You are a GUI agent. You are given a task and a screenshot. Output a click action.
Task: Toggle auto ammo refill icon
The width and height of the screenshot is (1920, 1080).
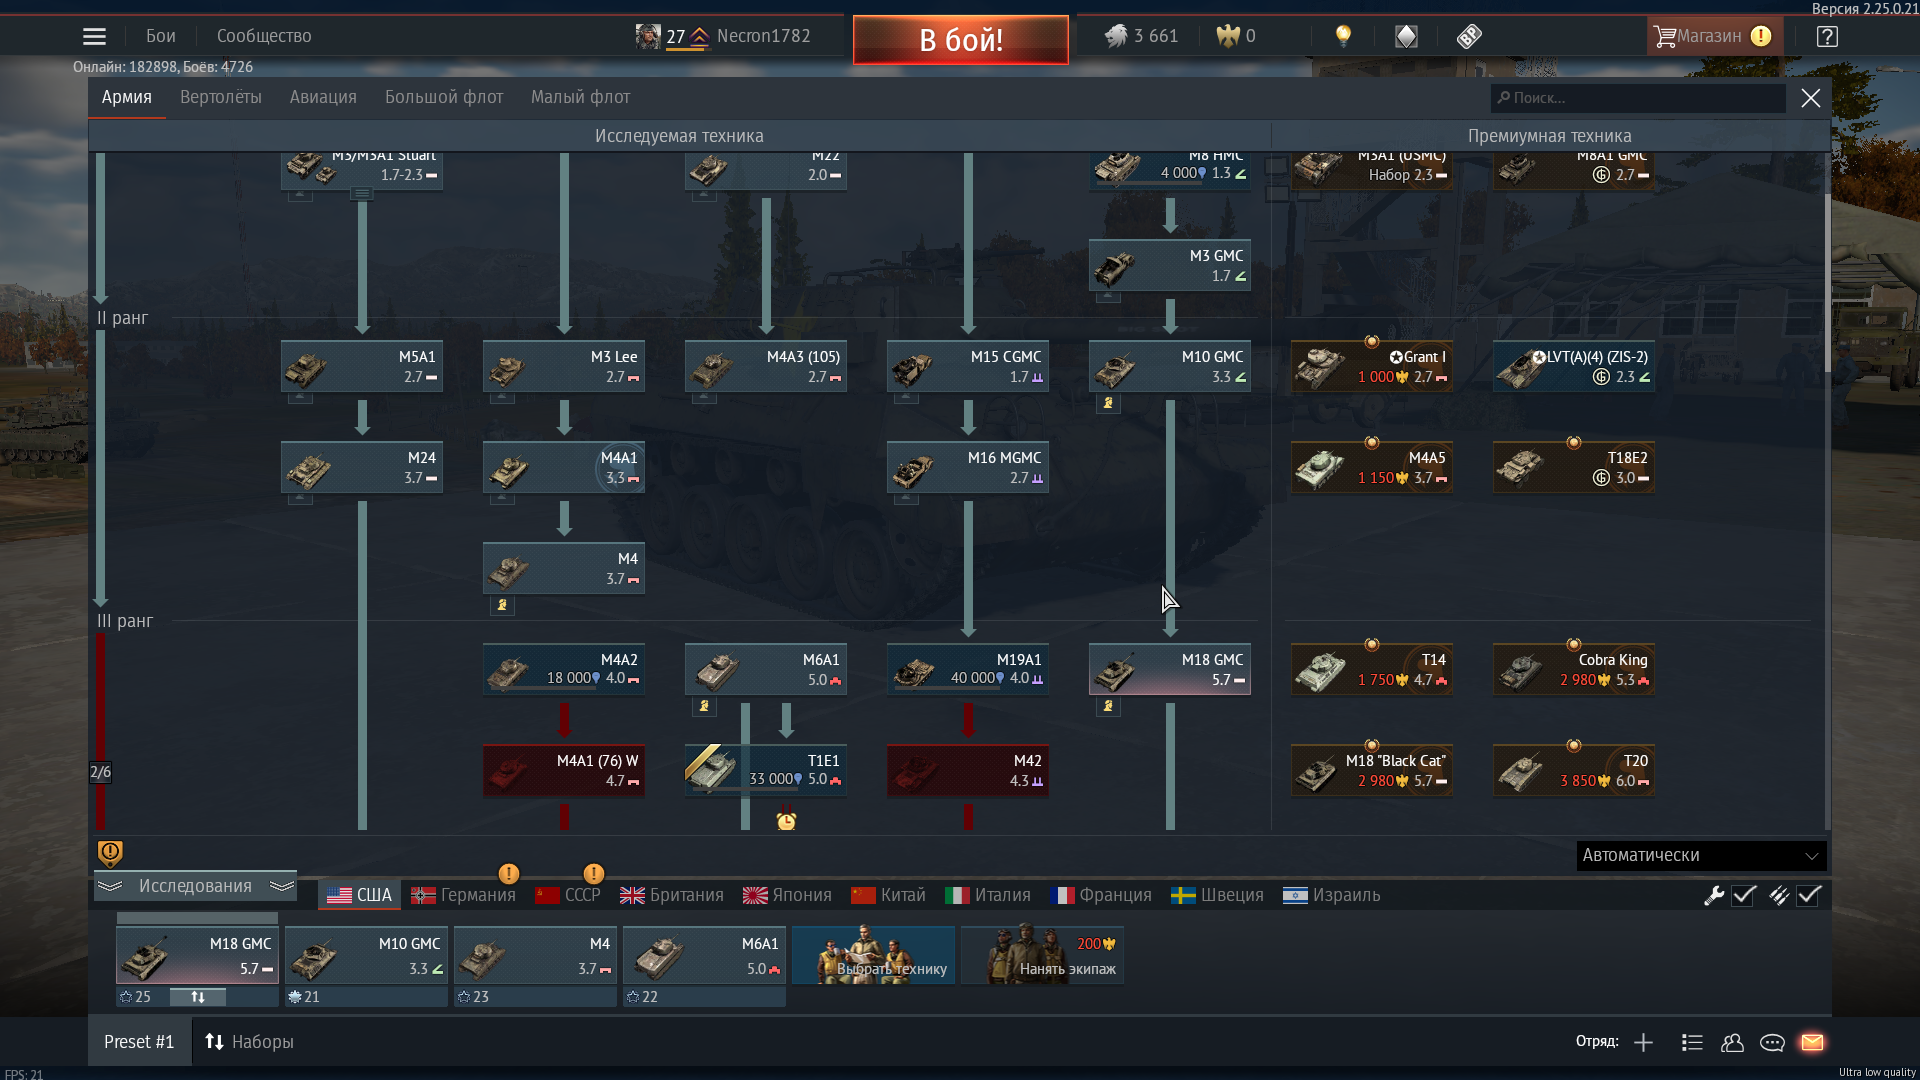1778,896
